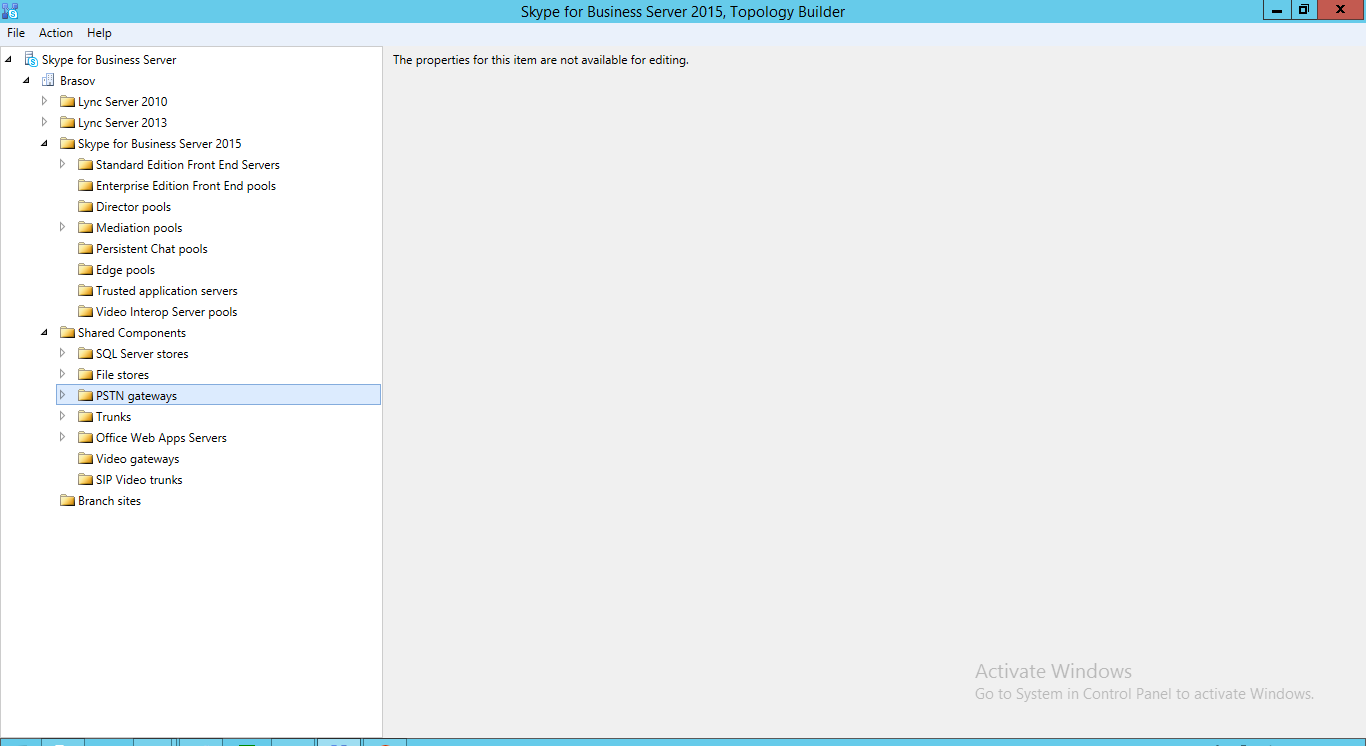Click the Office Web Apps Servers folder icon
Image resolution: width=1366 pixels, height=746 pixels.
click(x=85, y=438)
